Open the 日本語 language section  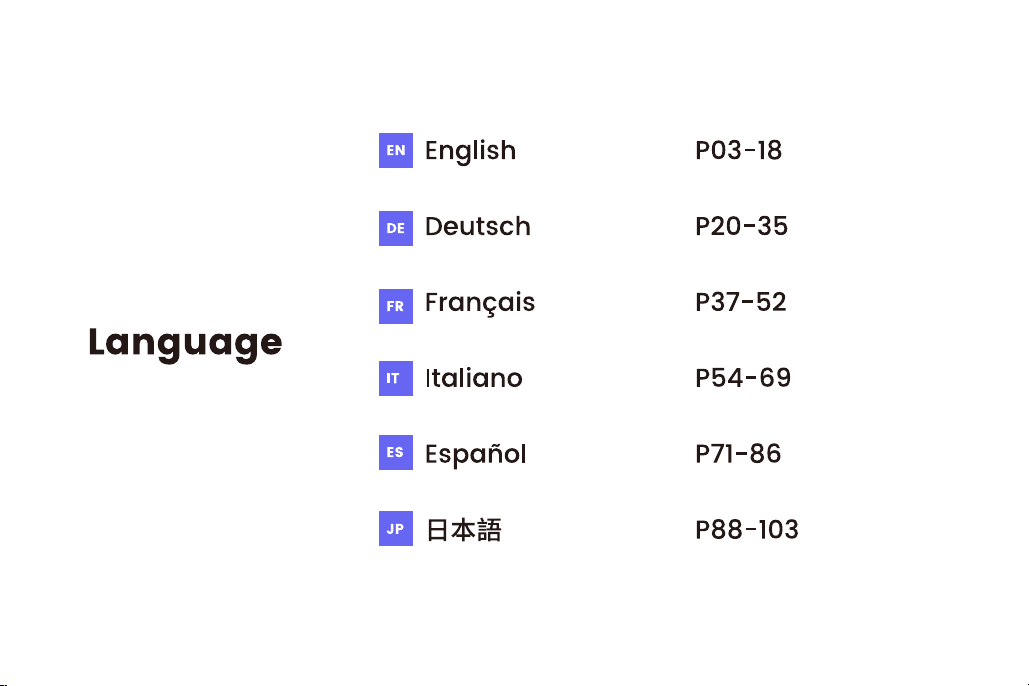click(x=463, y=530)
